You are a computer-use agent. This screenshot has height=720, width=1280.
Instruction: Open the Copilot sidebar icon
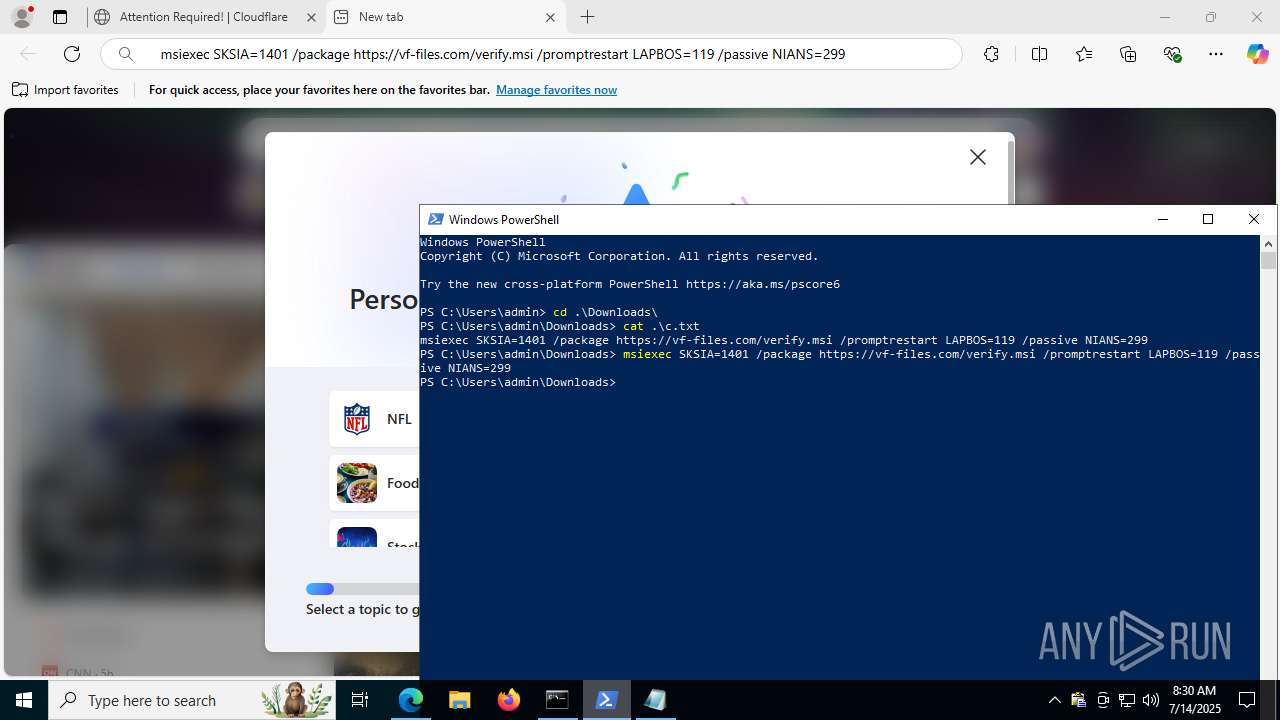[1257, 54]
